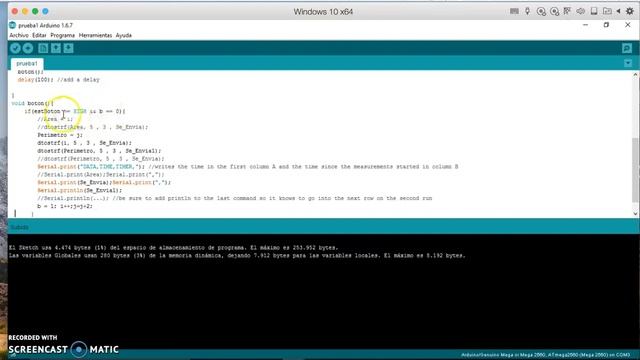Restore down the Arduino window
The image size is (640, 360).
point(607,25)
